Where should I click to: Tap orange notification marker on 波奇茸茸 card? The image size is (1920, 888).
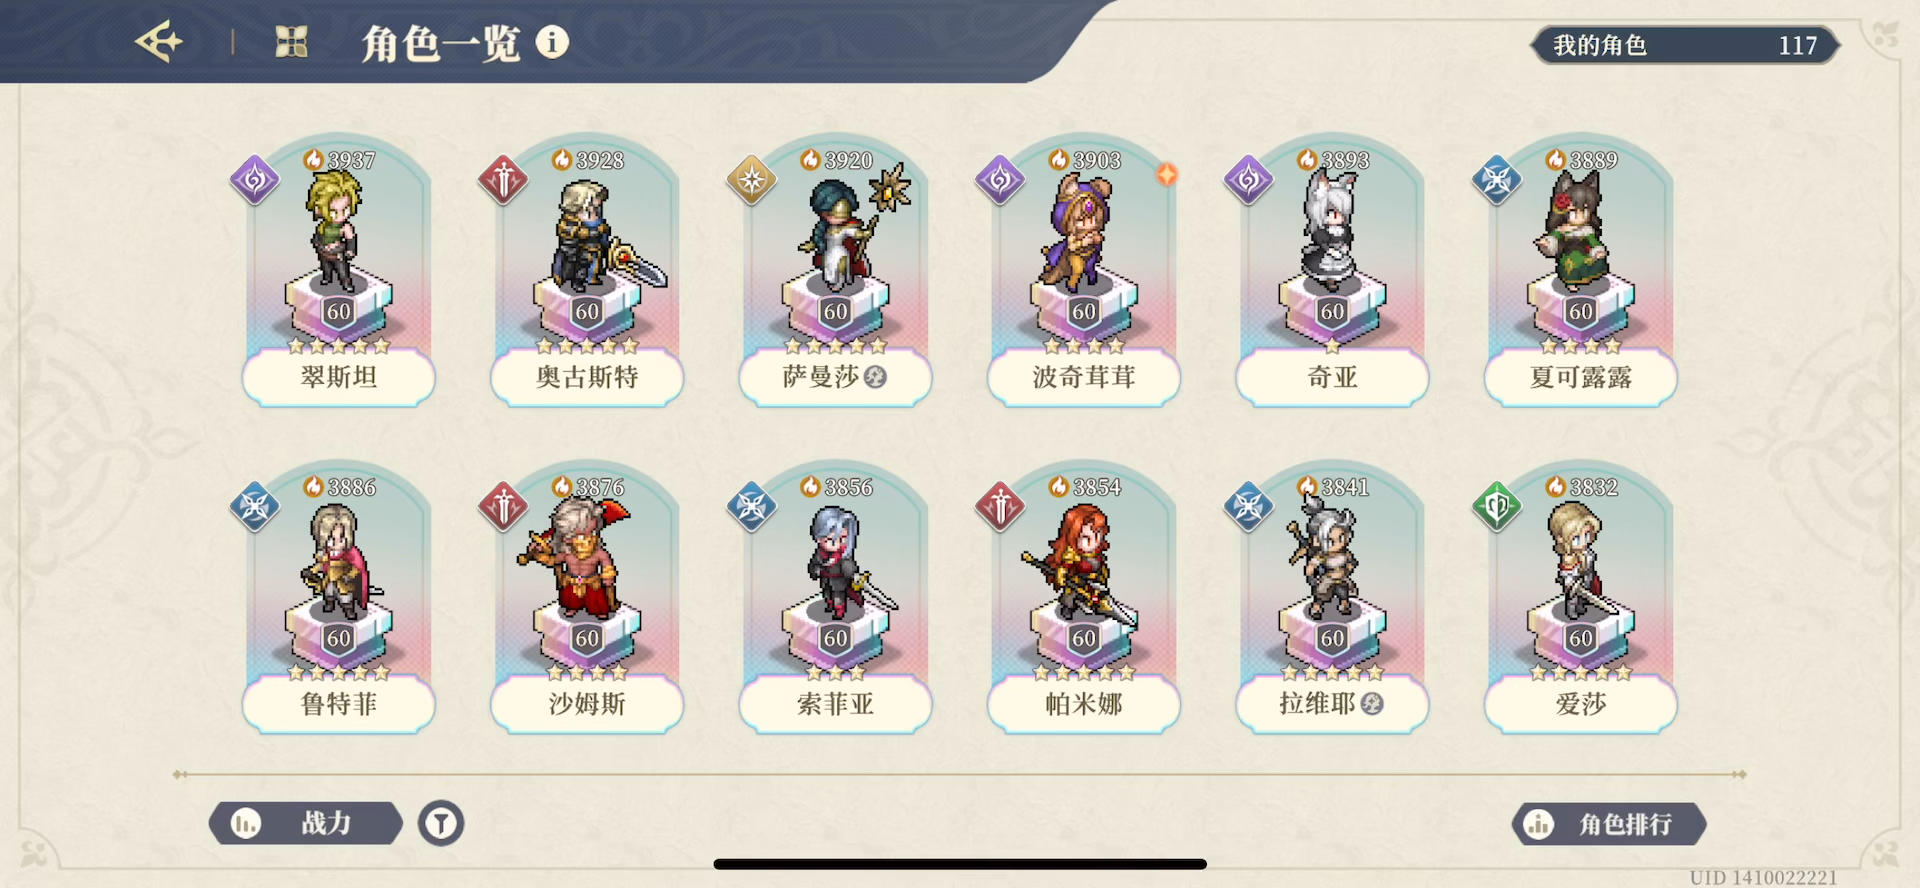pos(1166,174)
